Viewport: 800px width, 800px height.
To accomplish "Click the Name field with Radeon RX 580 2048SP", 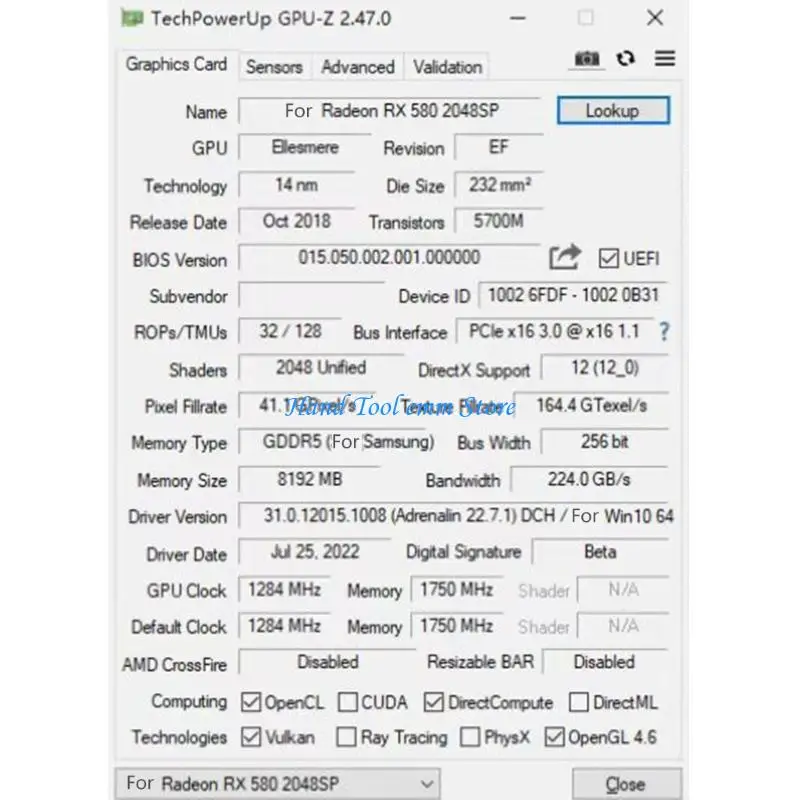I will (390, 111).
